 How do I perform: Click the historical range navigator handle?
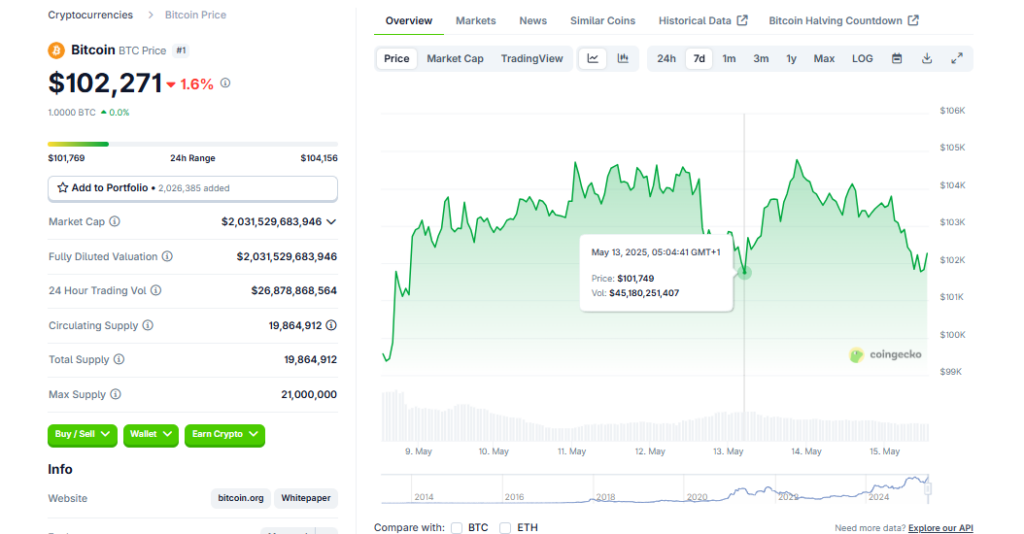pyautogui.click(x=928, y=488)
